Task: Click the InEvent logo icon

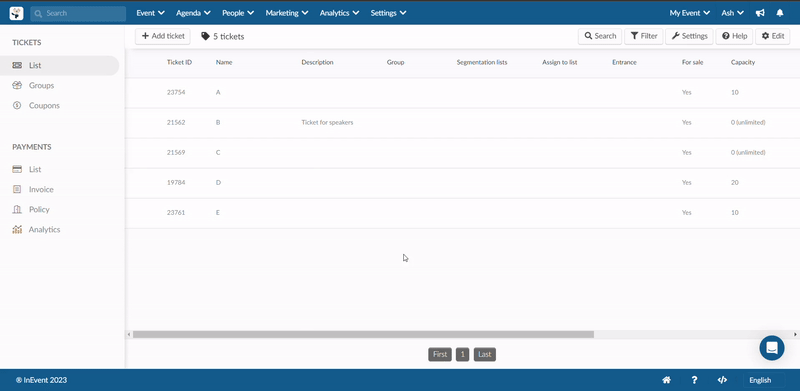Action: coord(16,13)
